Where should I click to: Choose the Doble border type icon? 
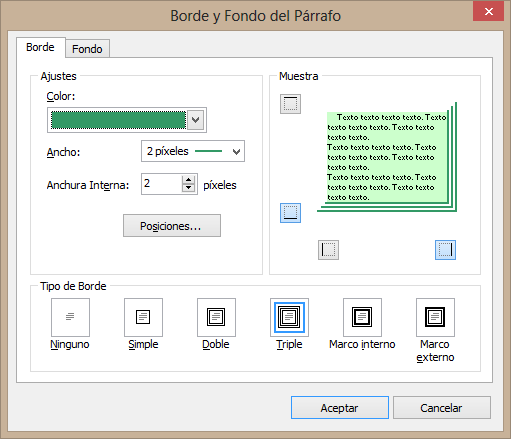[216, 317]
